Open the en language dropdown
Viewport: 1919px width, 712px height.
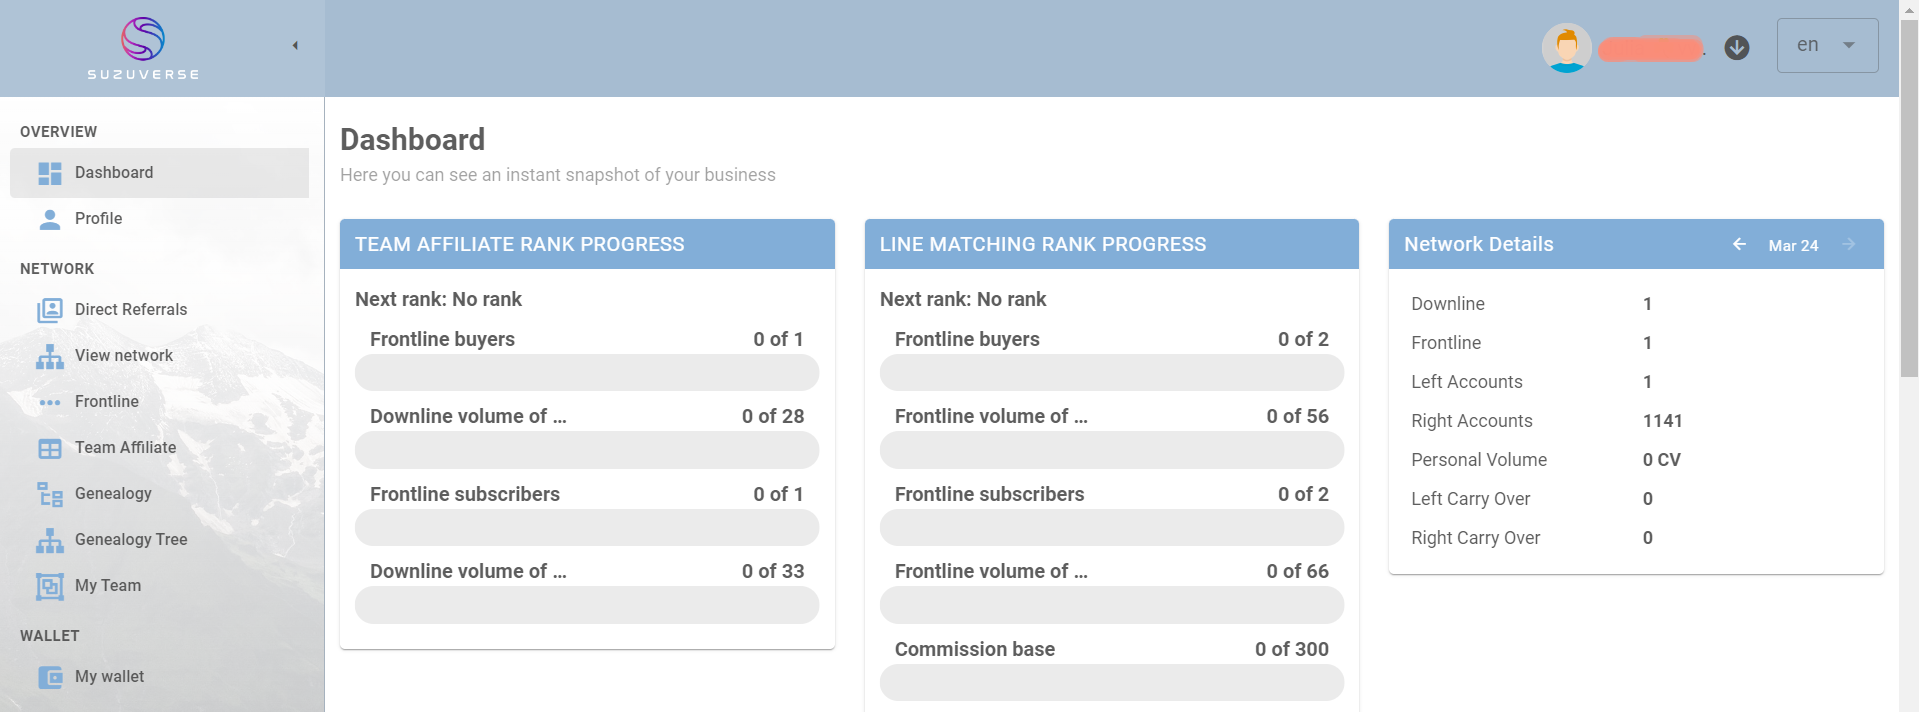pos(1827,45)
